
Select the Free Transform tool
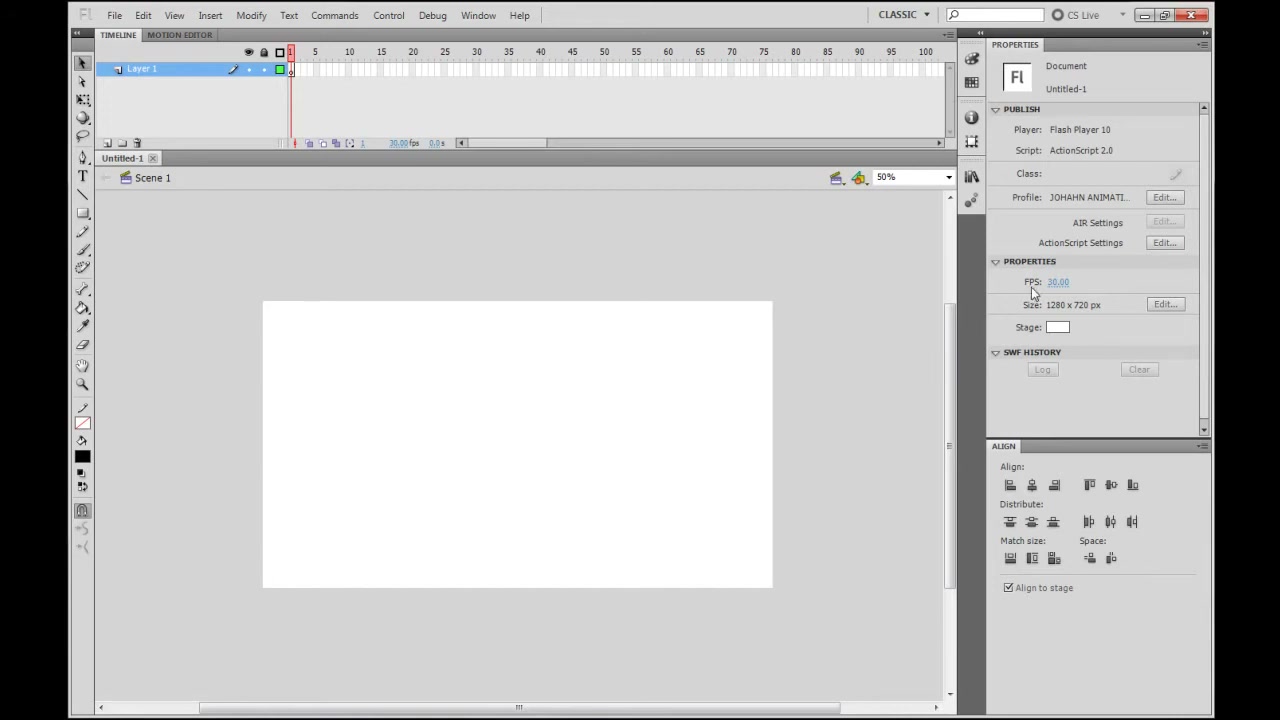point(83,100)
